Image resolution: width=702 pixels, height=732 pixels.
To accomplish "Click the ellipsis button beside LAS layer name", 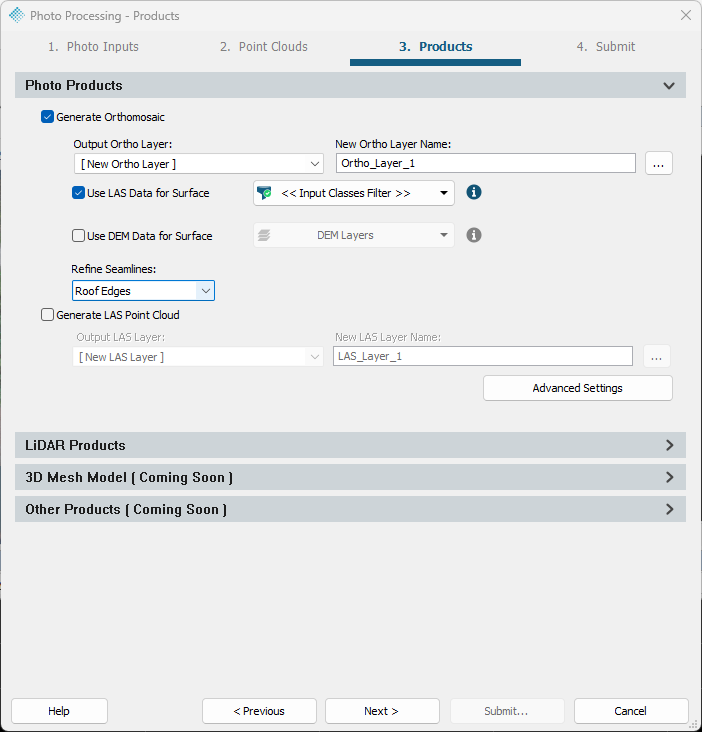I will point(657,357).
